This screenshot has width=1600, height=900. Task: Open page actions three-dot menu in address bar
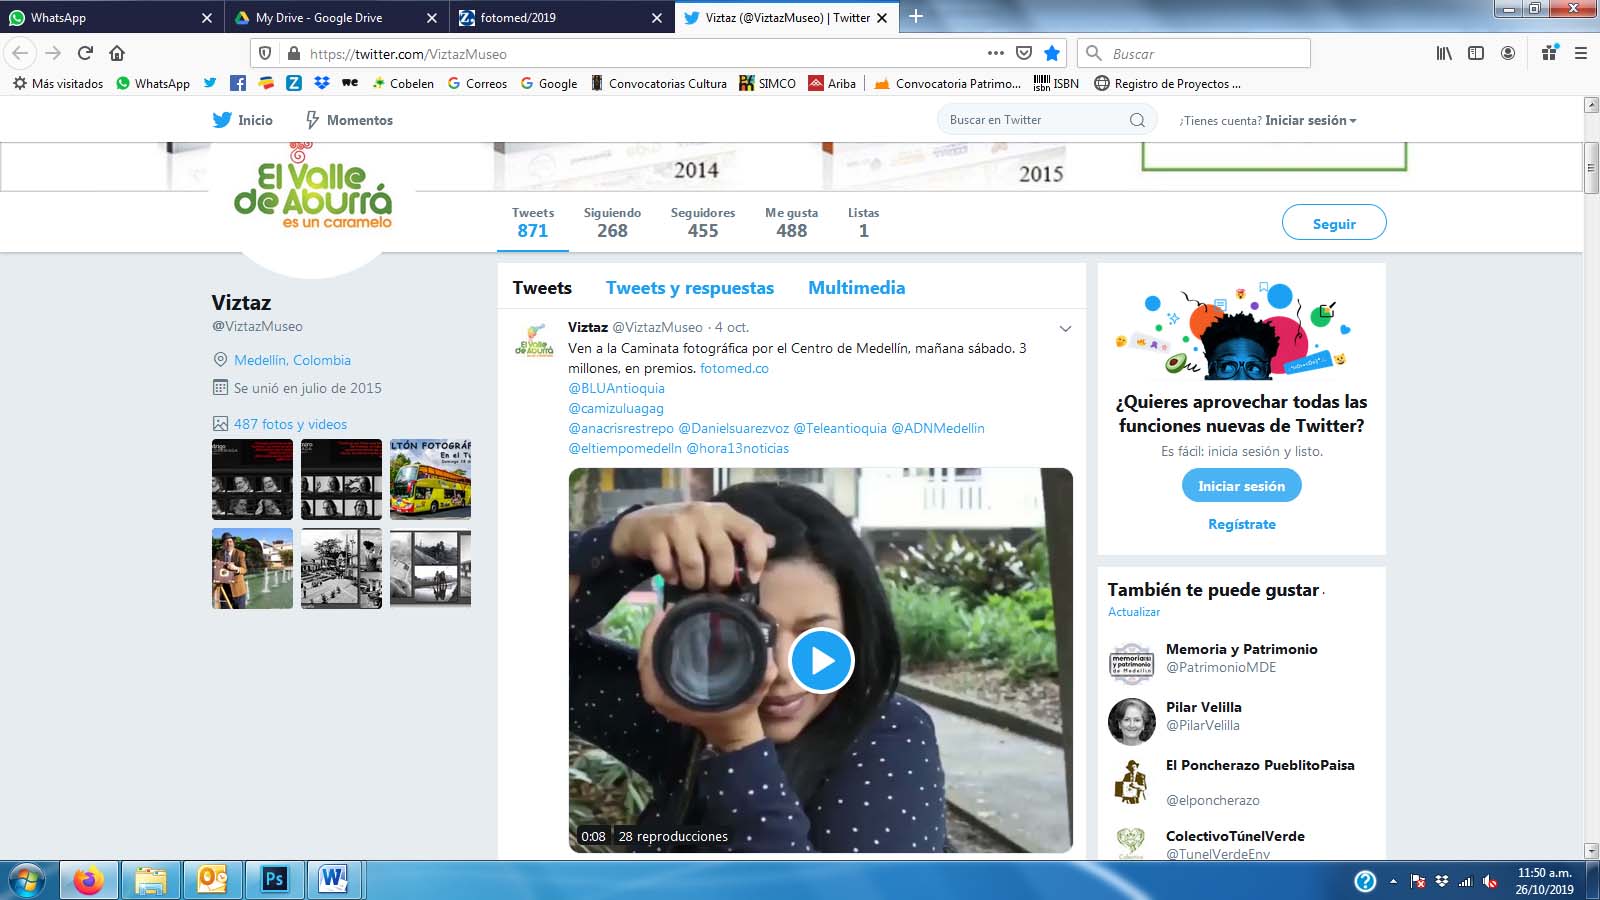tap(995, 53)
